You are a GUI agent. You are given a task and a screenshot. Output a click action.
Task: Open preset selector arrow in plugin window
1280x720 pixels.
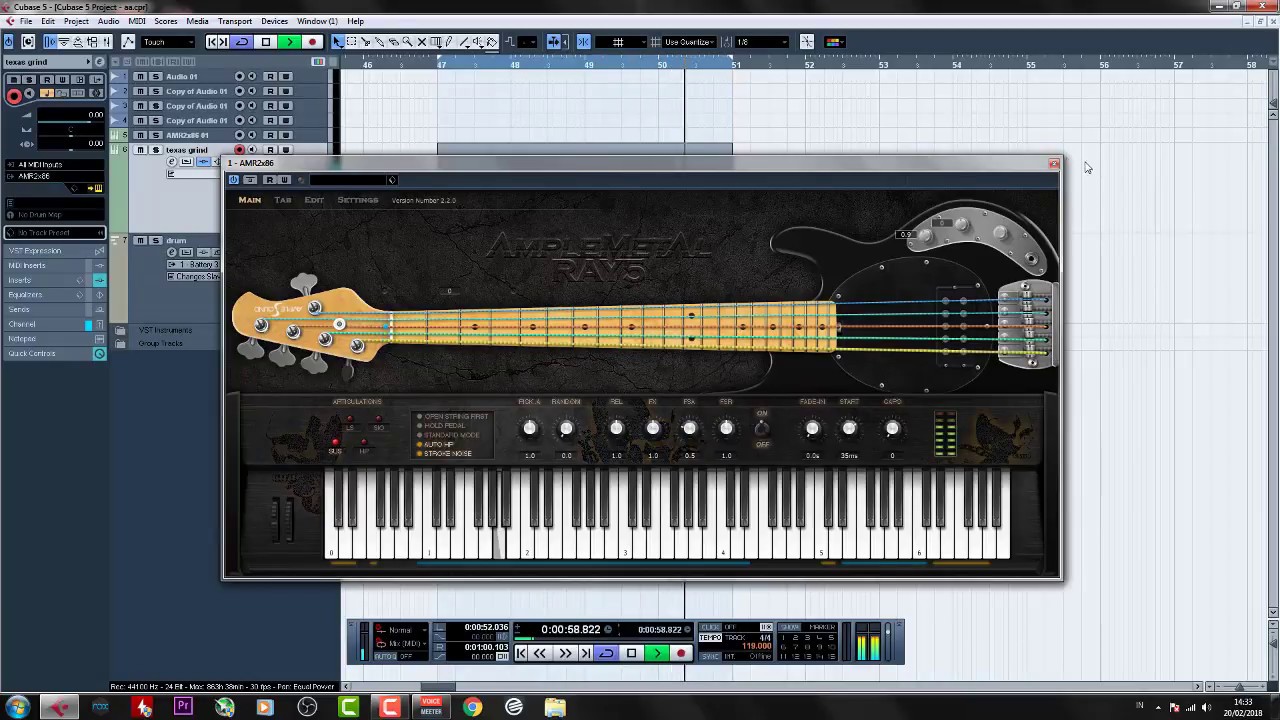(x=392, y=180)
